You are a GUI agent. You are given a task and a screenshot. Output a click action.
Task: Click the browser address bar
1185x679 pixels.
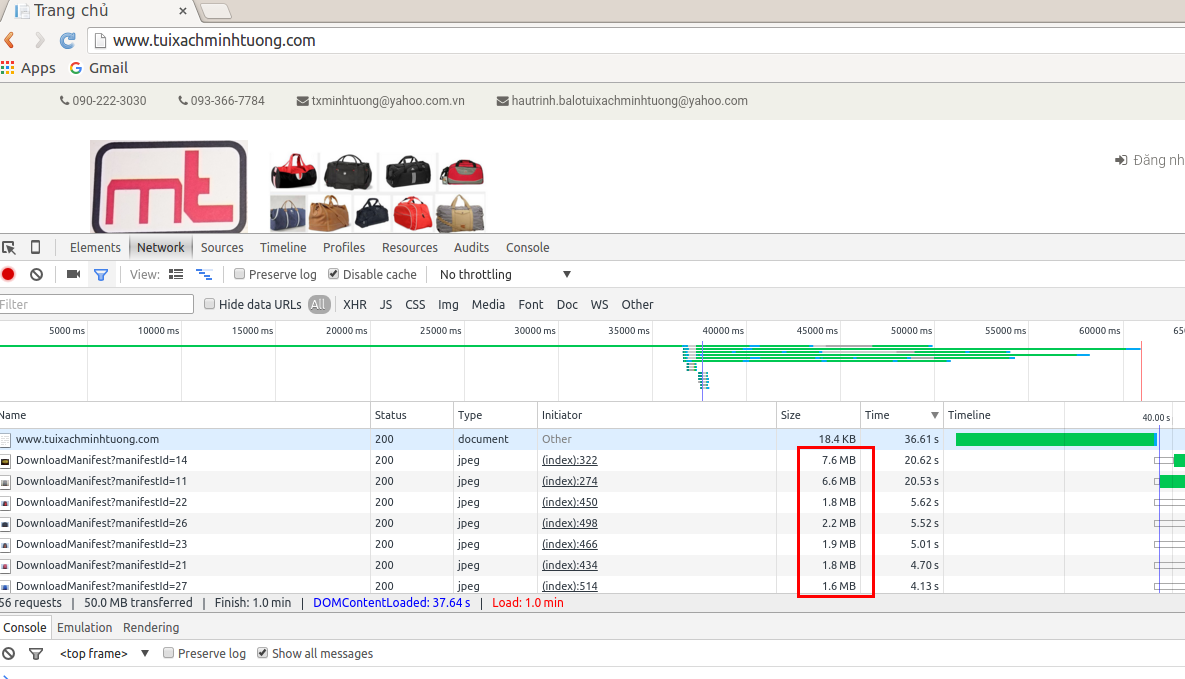coord(635,41)
